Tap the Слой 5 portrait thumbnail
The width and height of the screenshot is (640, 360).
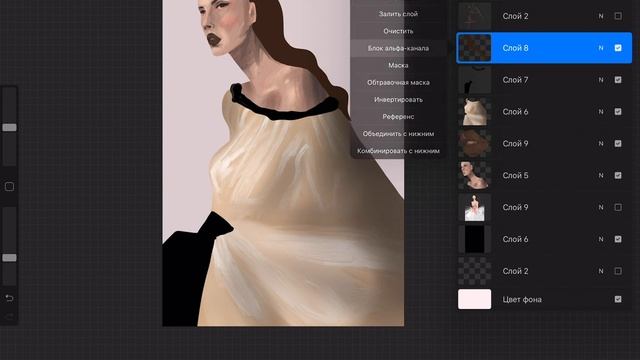coord(474,176)
